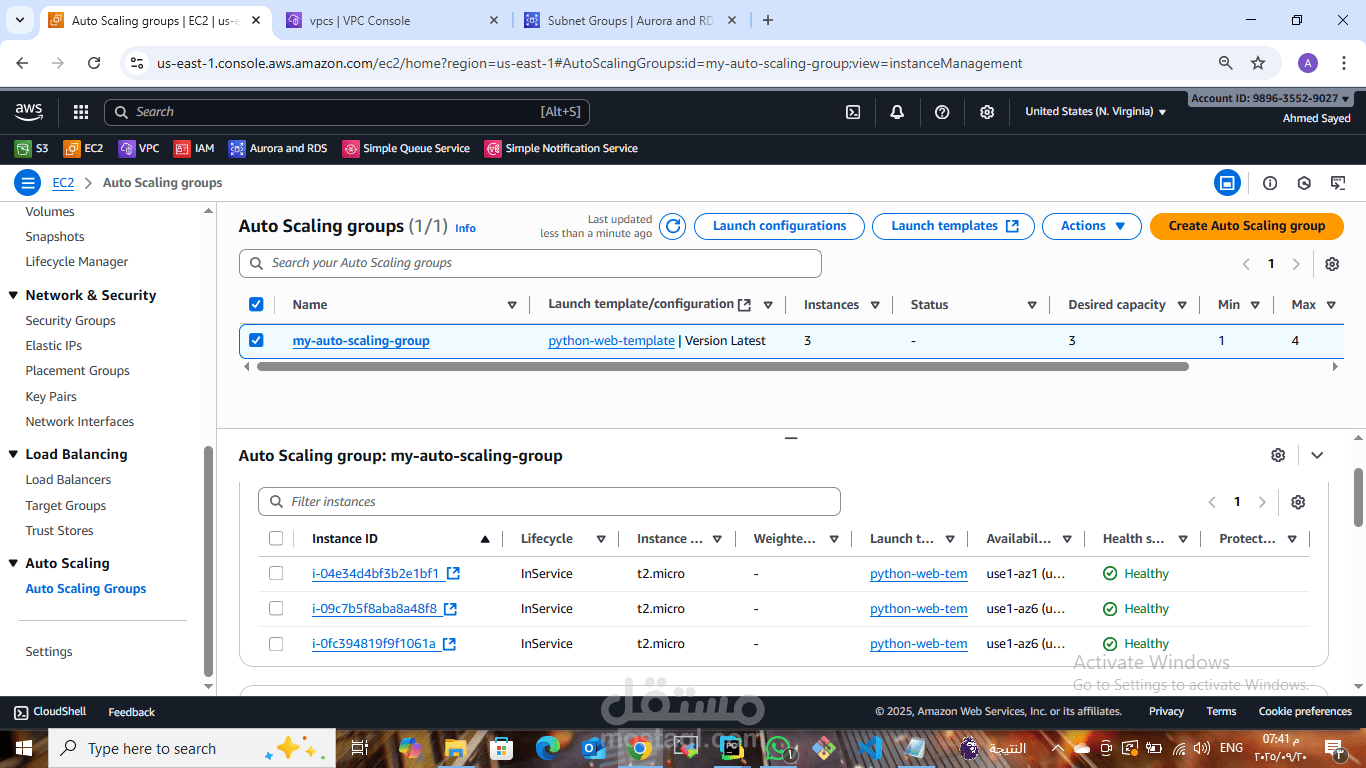Select all instances with header checkbox
The image size is (1366, 768).
[x=276, y=538]
